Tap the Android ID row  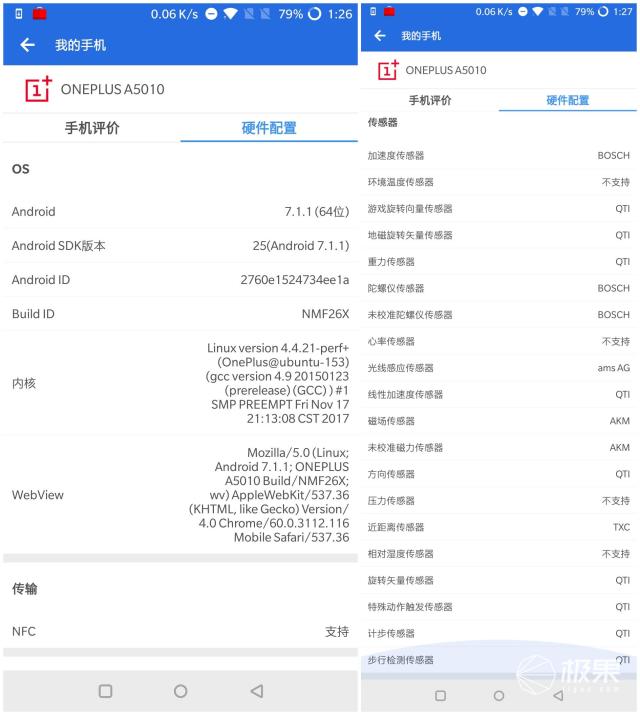pos(180,279)
